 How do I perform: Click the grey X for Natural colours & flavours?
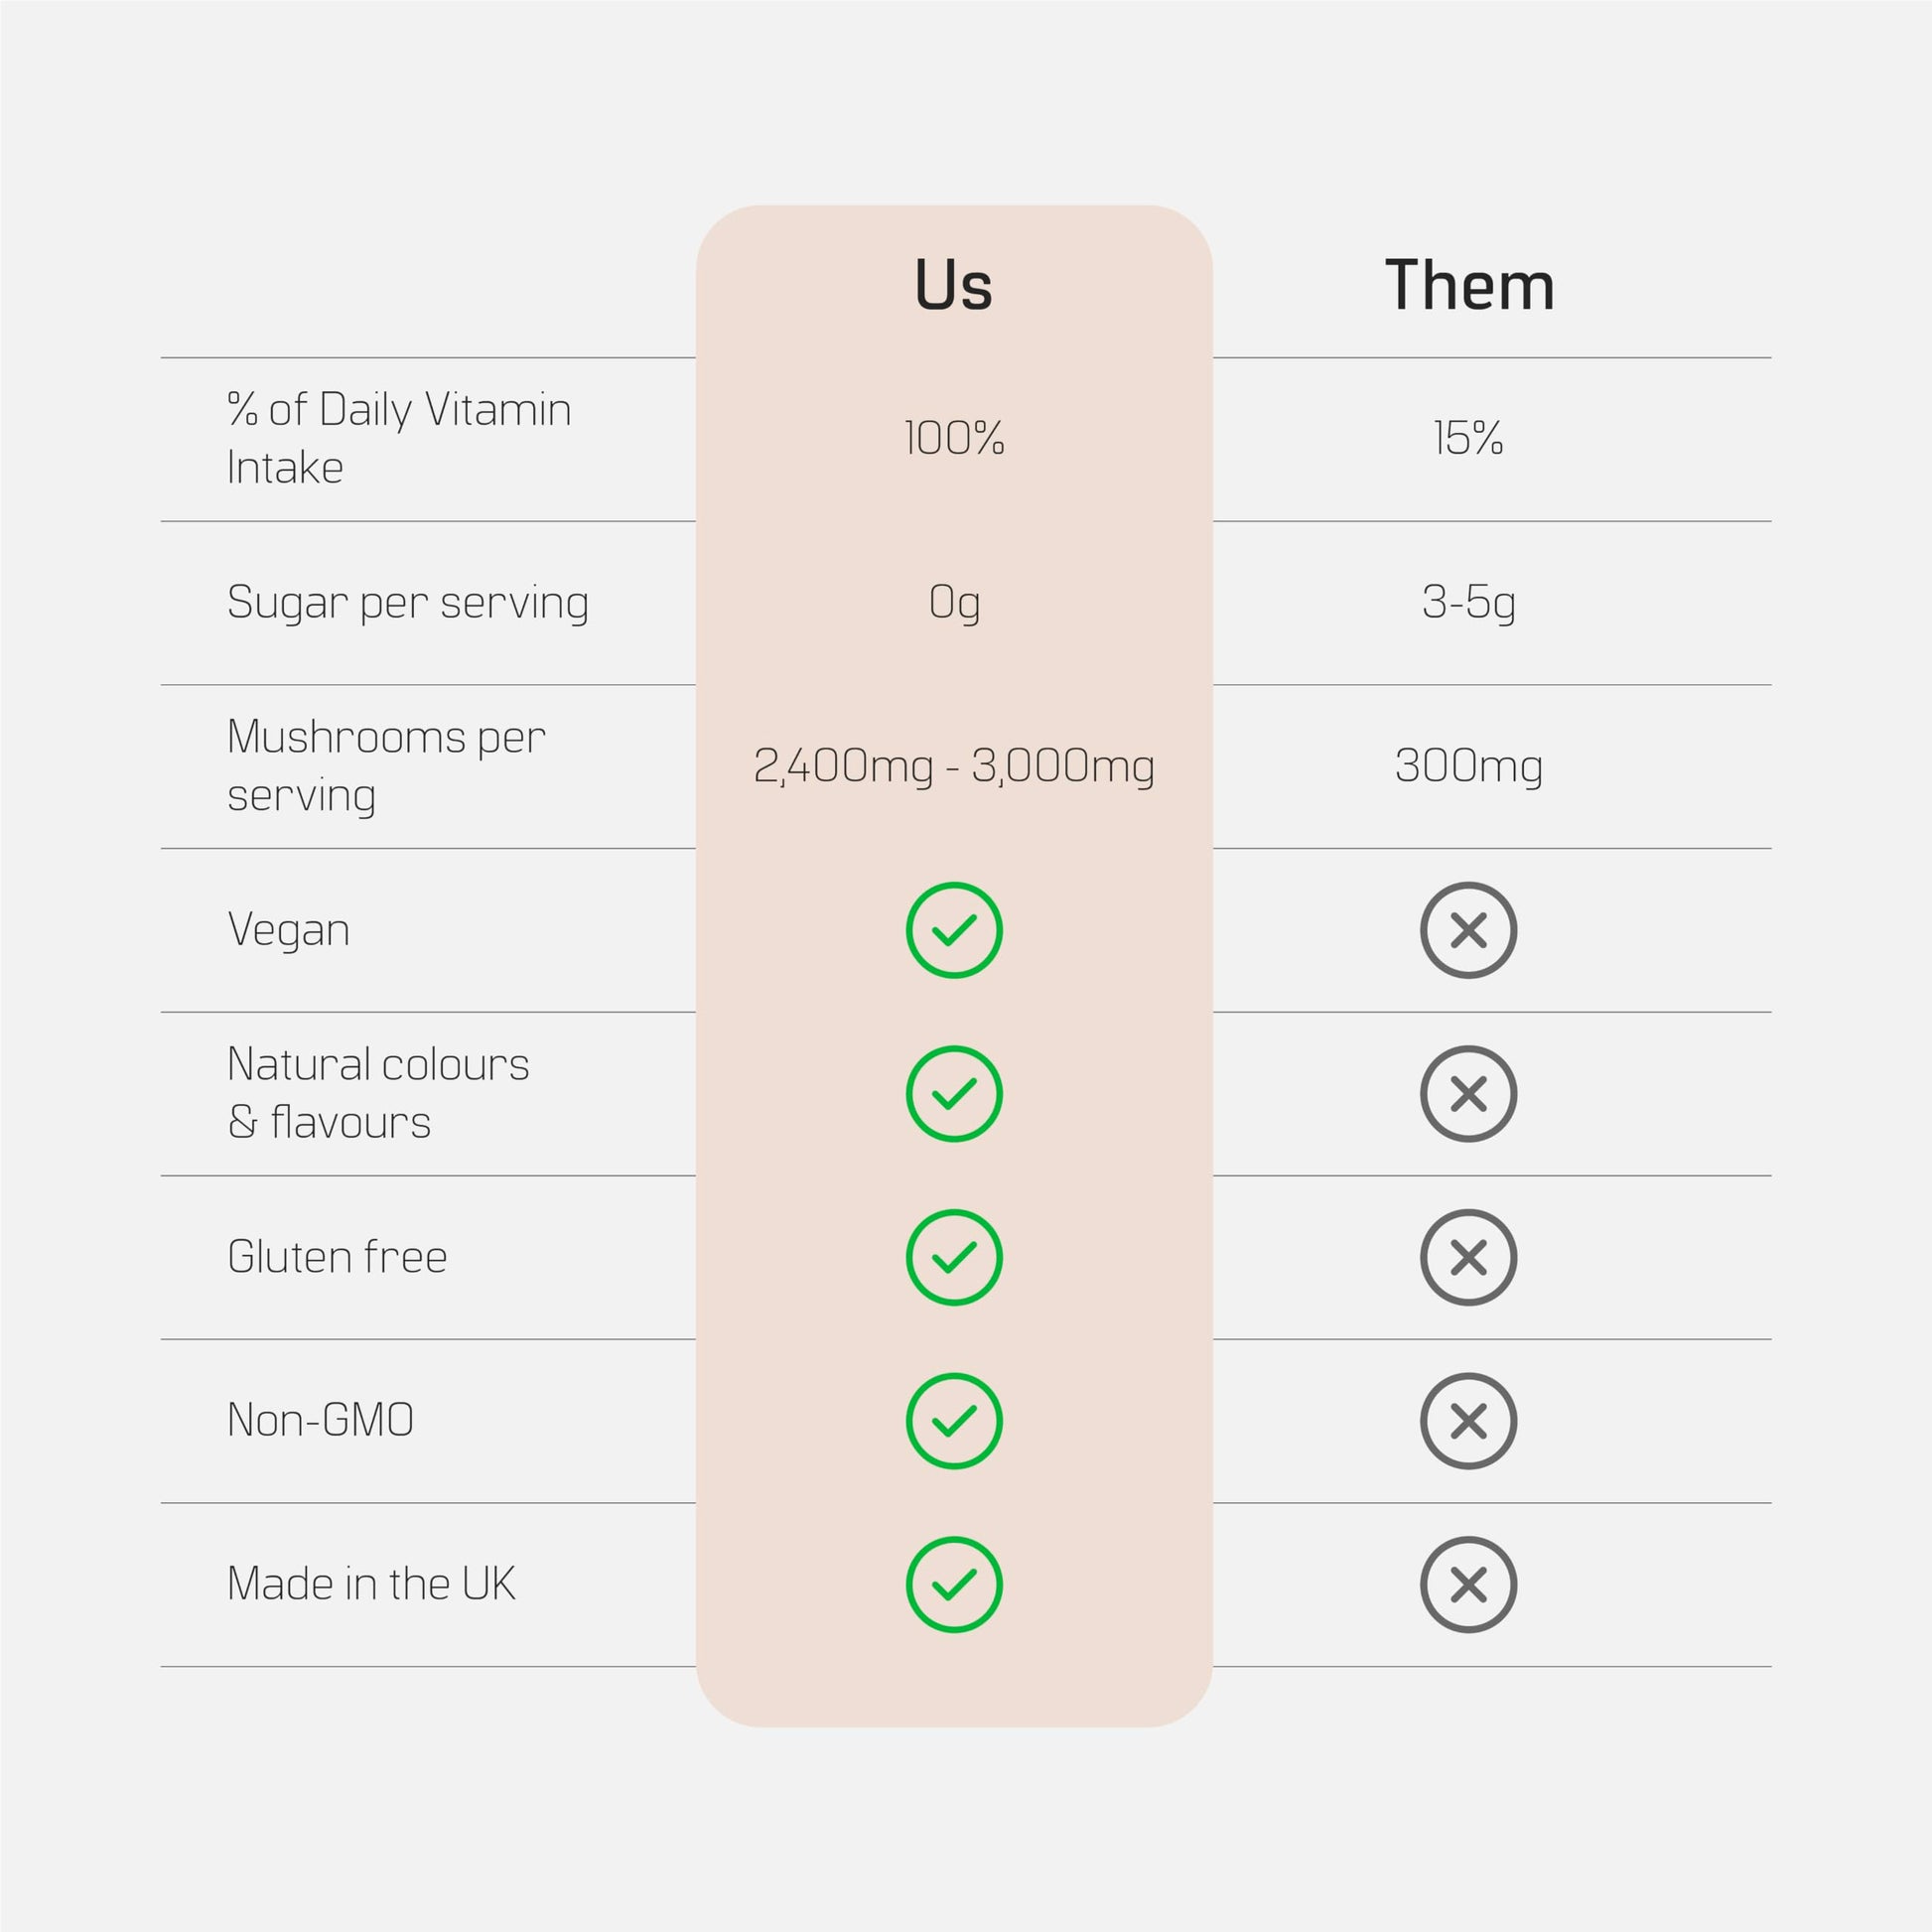(1468, 1094)
